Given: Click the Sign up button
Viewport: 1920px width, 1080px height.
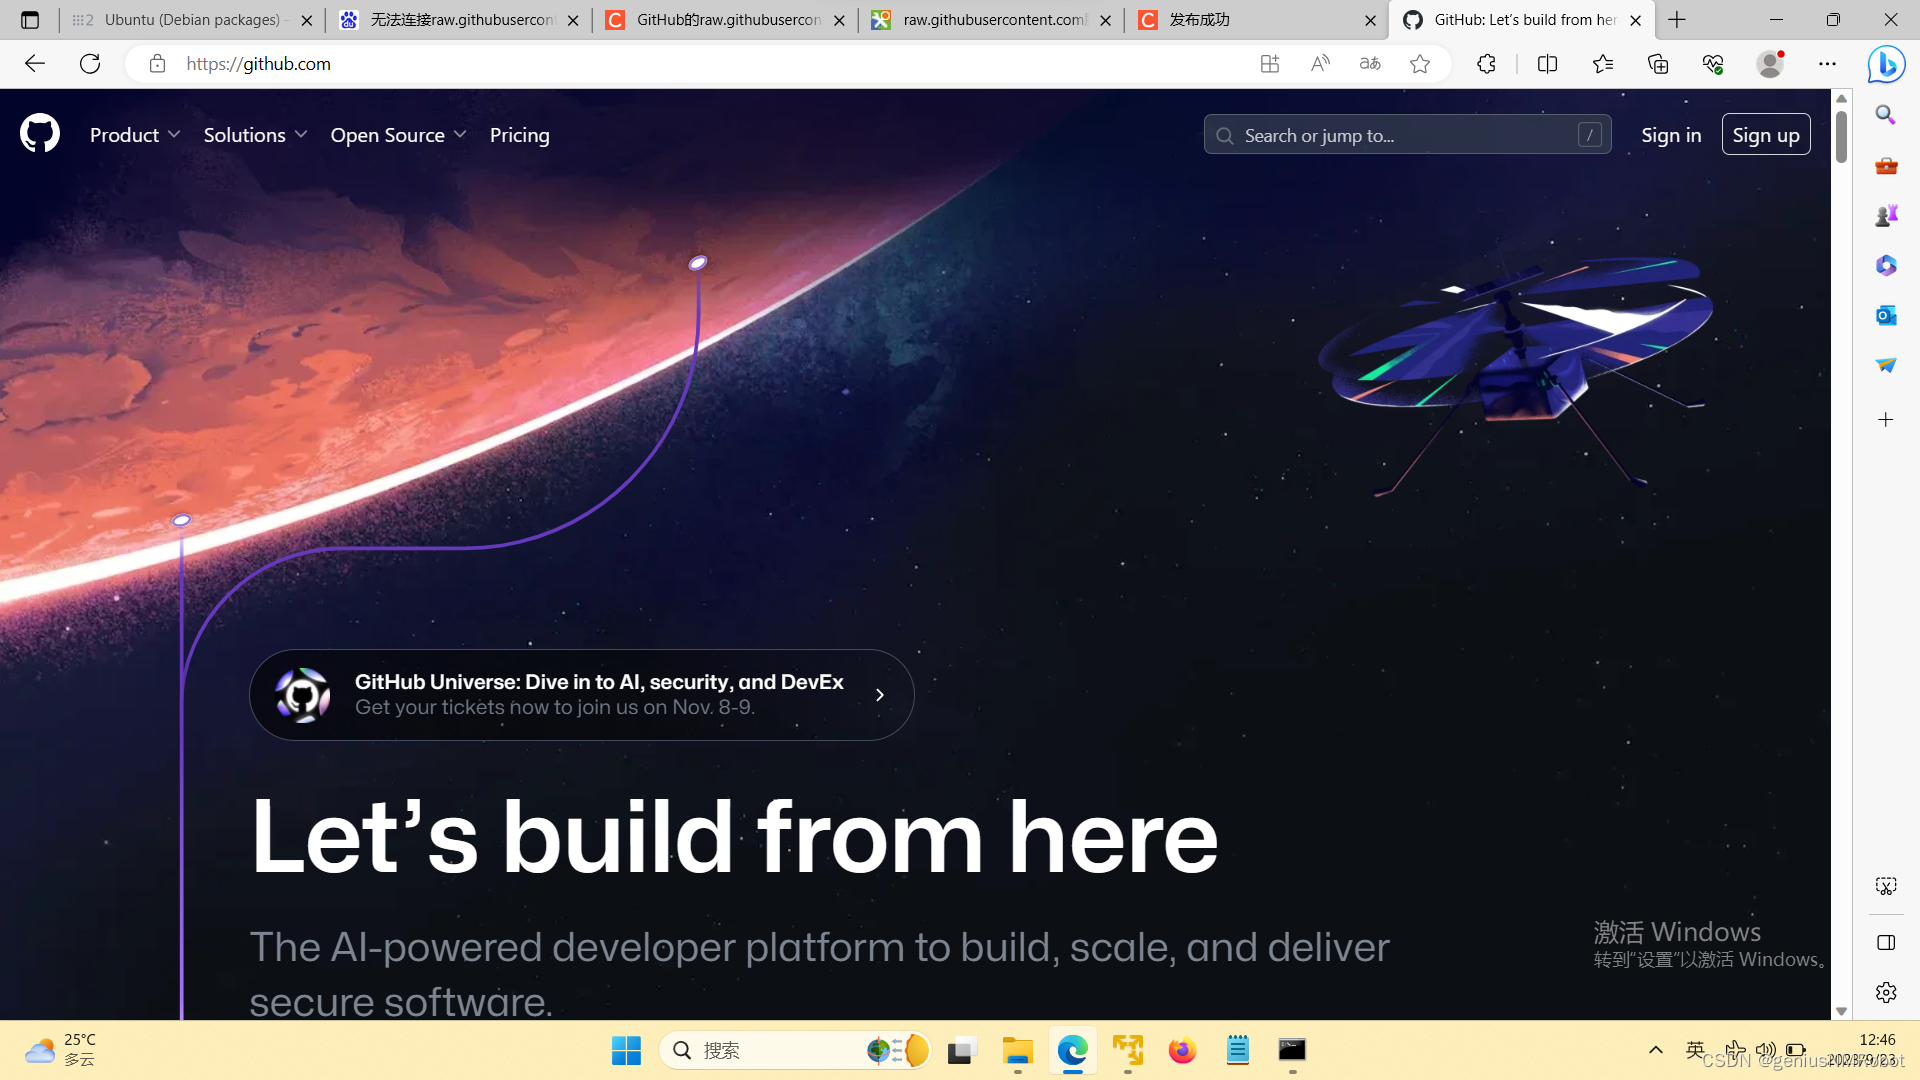Looking at the screenshot, I should [1766, 135].
